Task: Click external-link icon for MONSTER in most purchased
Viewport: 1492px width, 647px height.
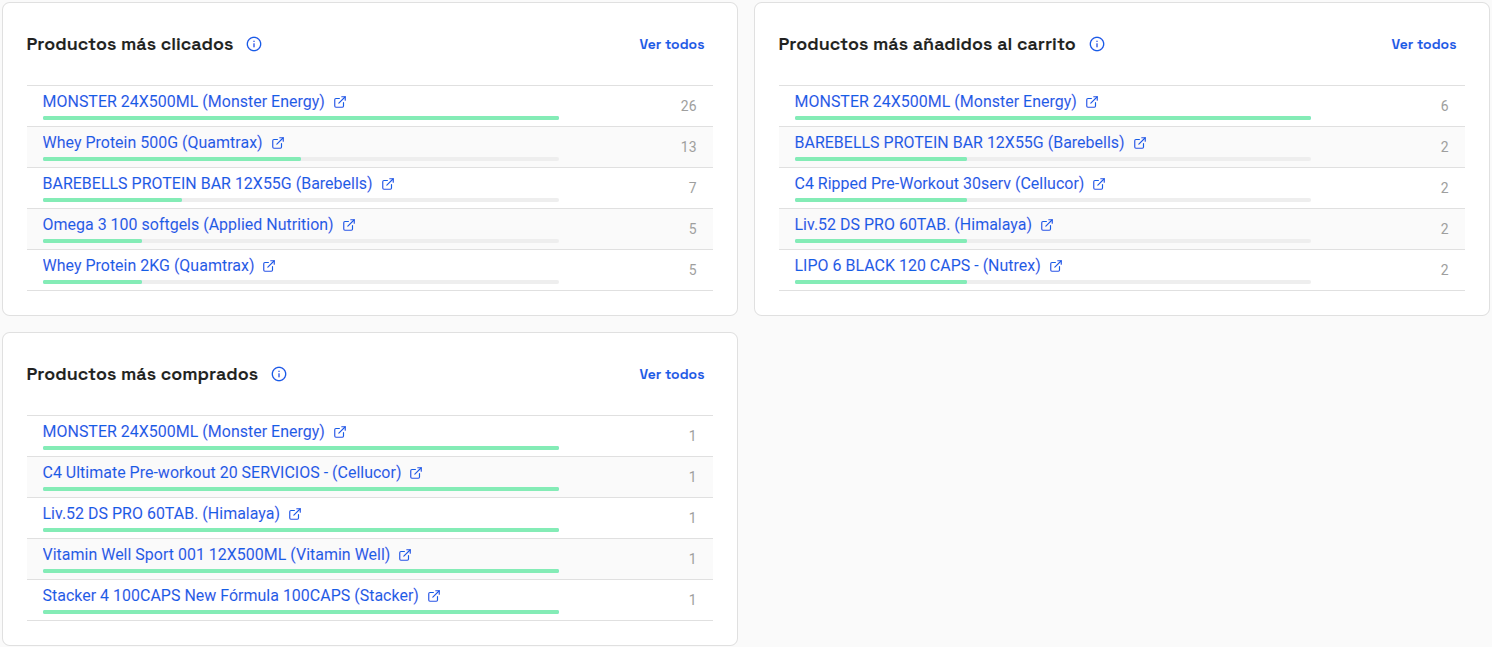Action: point(340,432)
